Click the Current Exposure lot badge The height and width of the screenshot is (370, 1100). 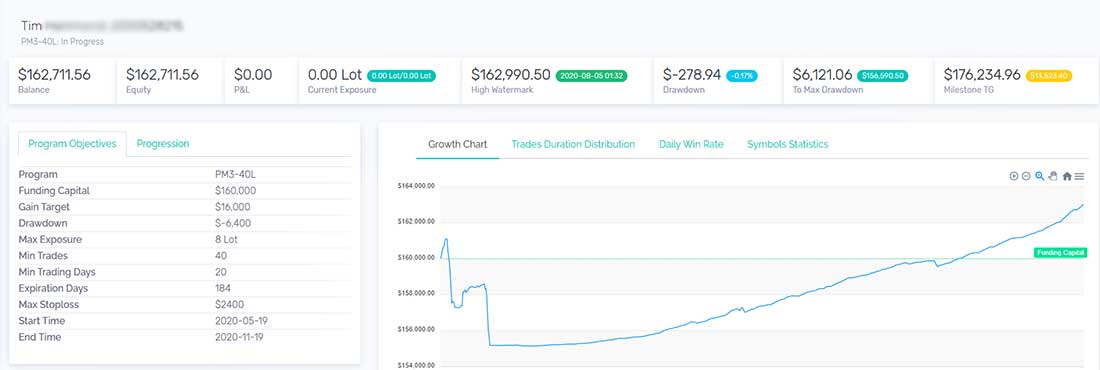coord(401,75)
